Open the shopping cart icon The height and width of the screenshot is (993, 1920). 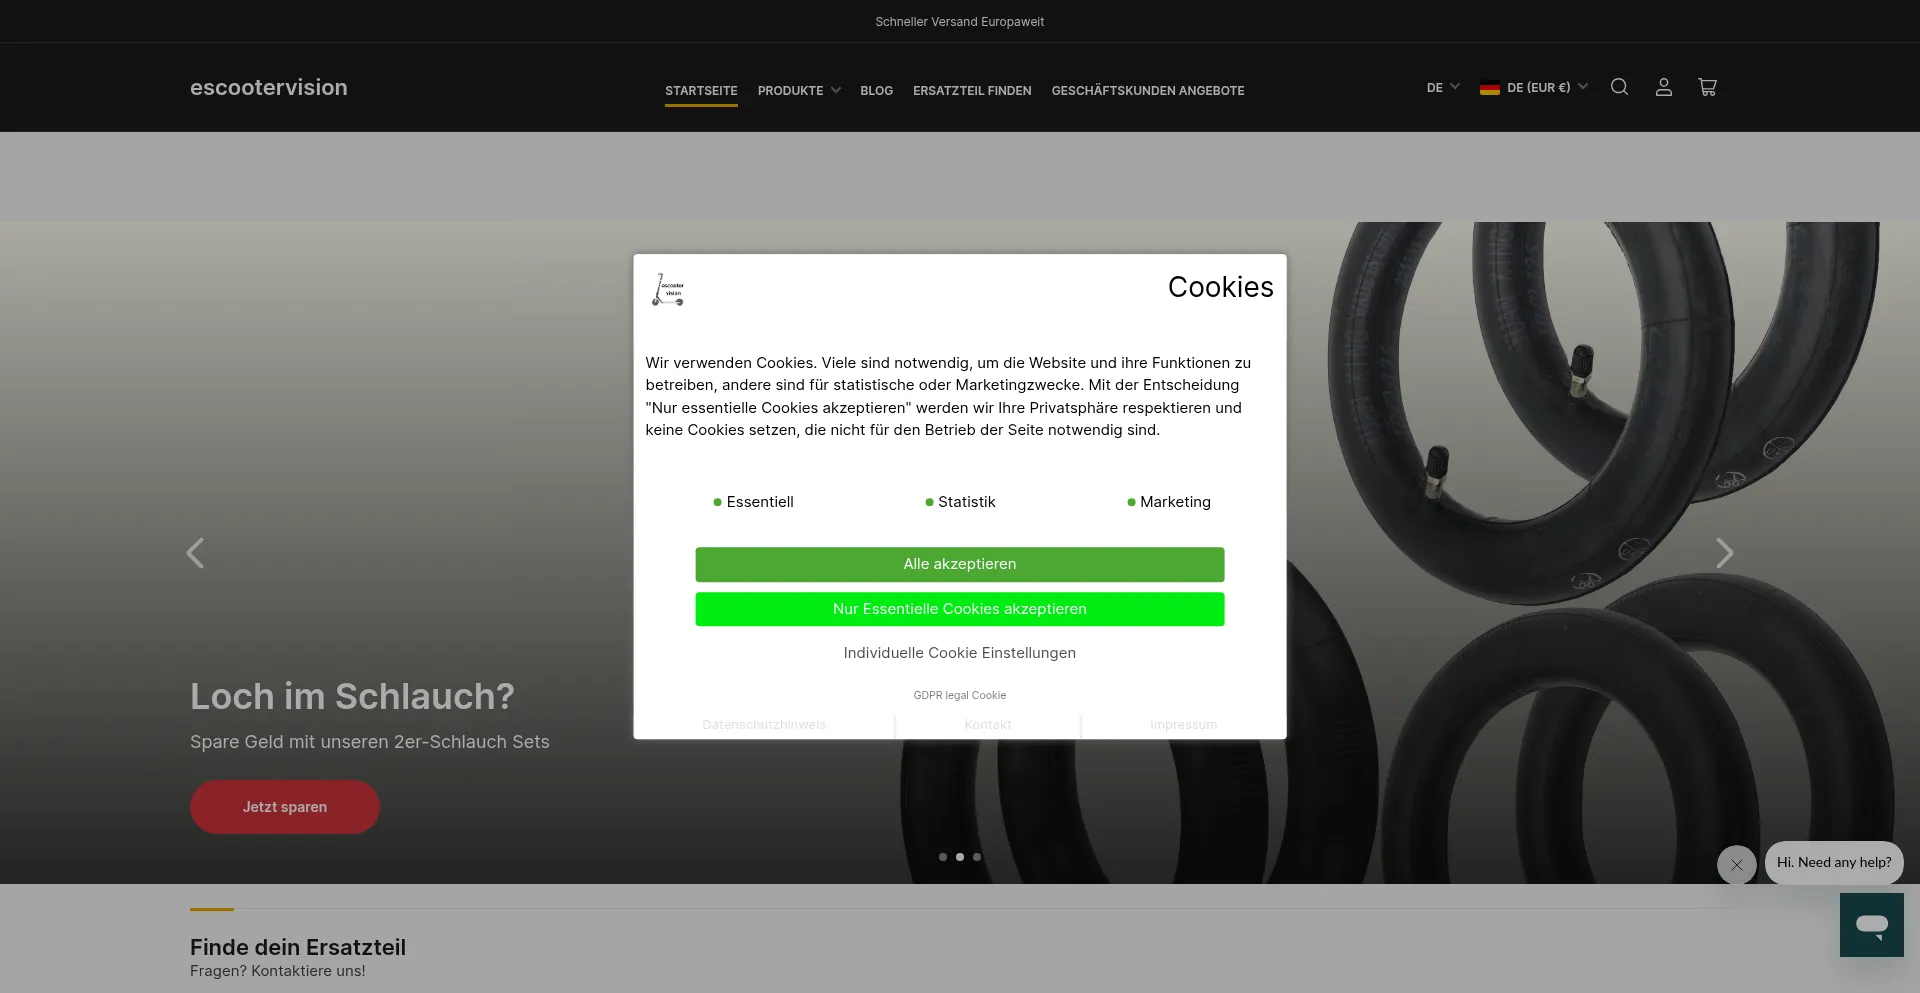click(x=1707, y=87)
